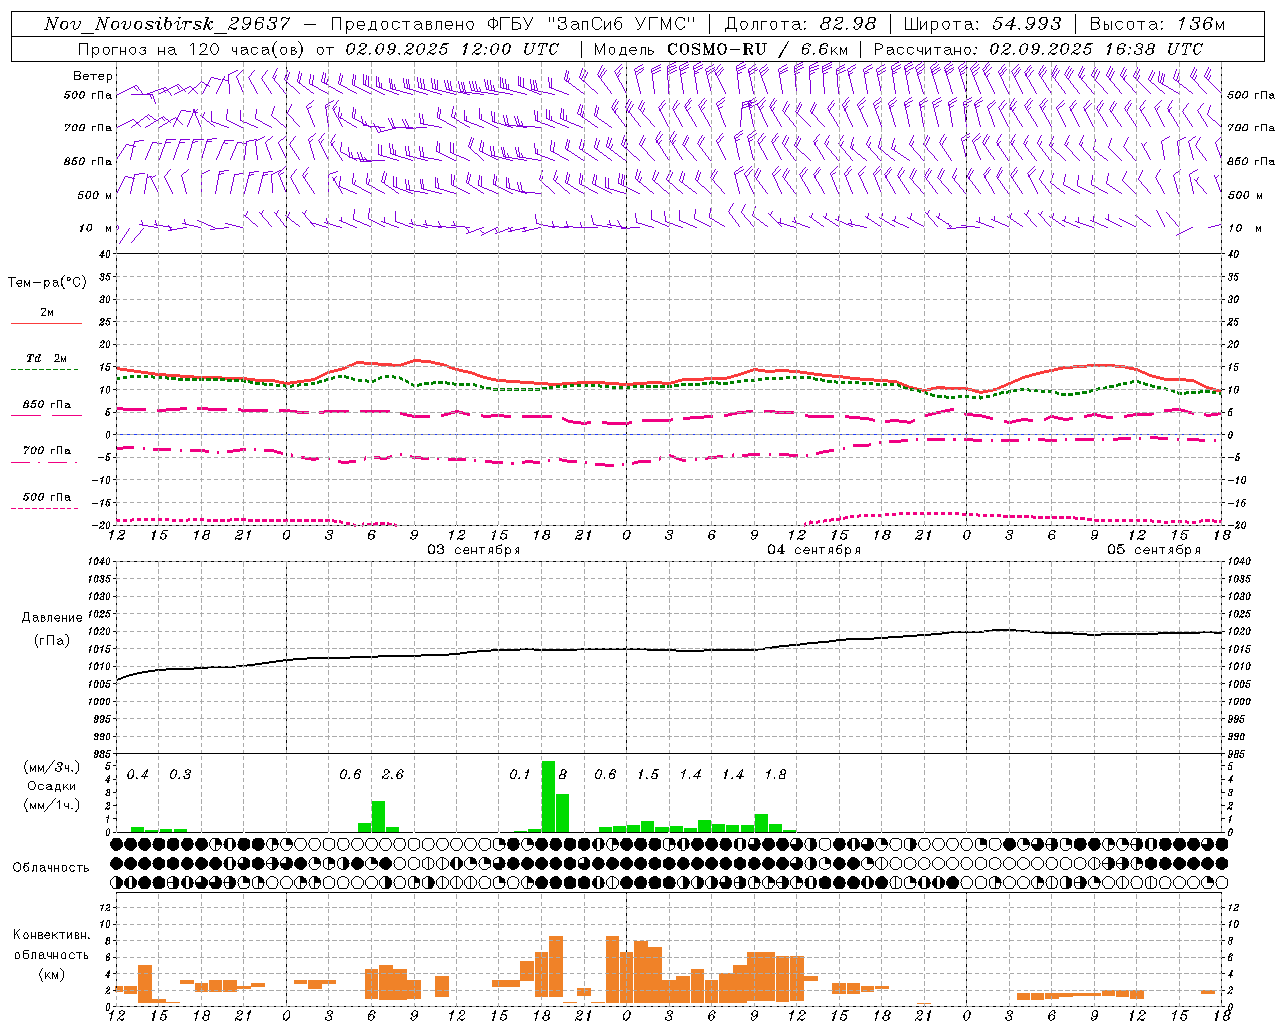Select the "(мм/3ч.)" precipitation unit label
The height and width of the screenshot is (1024, 1280).
[51, 767]
